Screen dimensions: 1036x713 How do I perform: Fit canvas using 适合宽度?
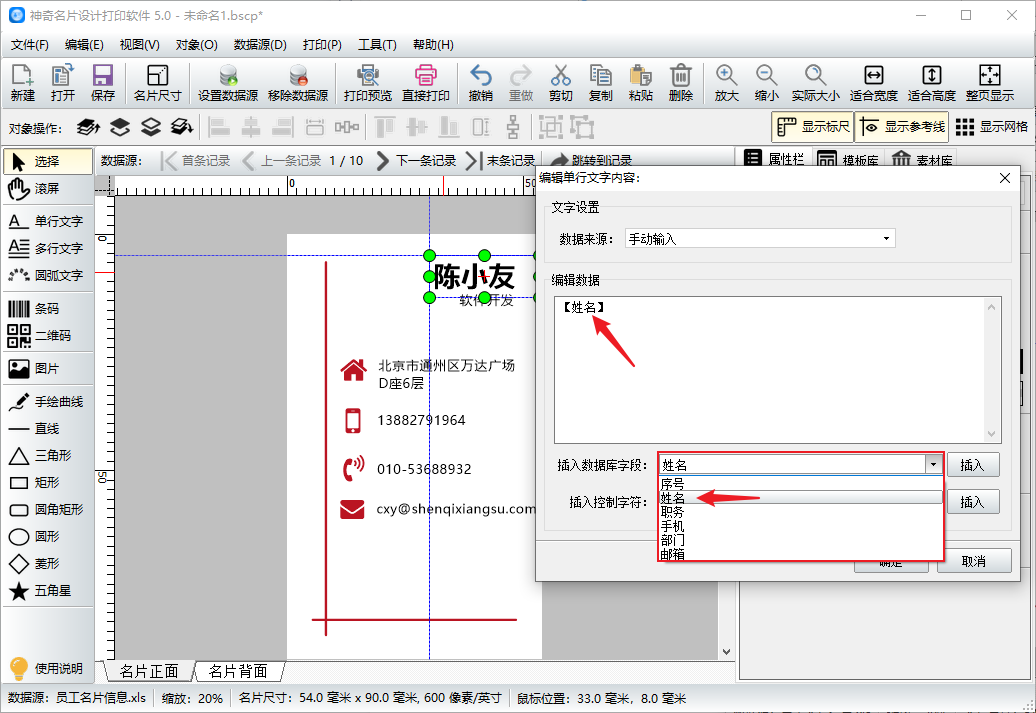pyautogui.click(x=873, y=83)
